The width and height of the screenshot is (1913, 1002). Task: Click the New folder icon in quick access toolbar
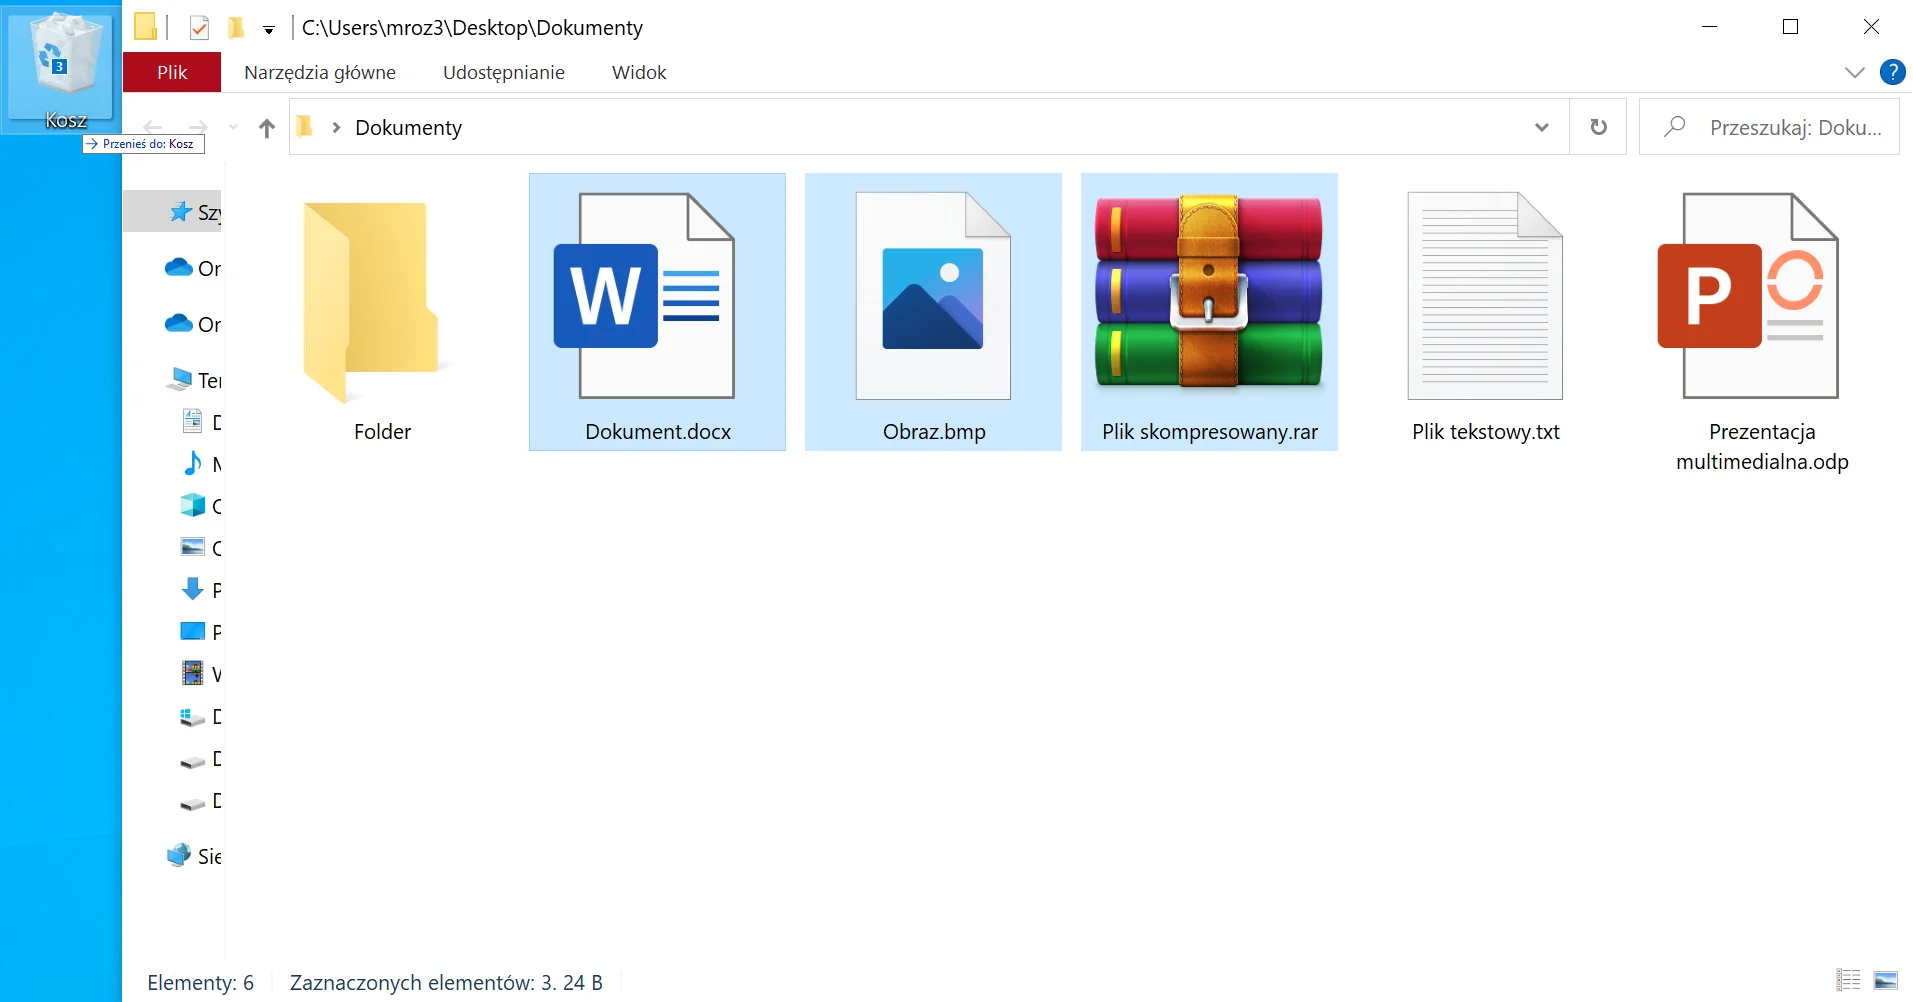pyautogui.click(x=237, y=28)
